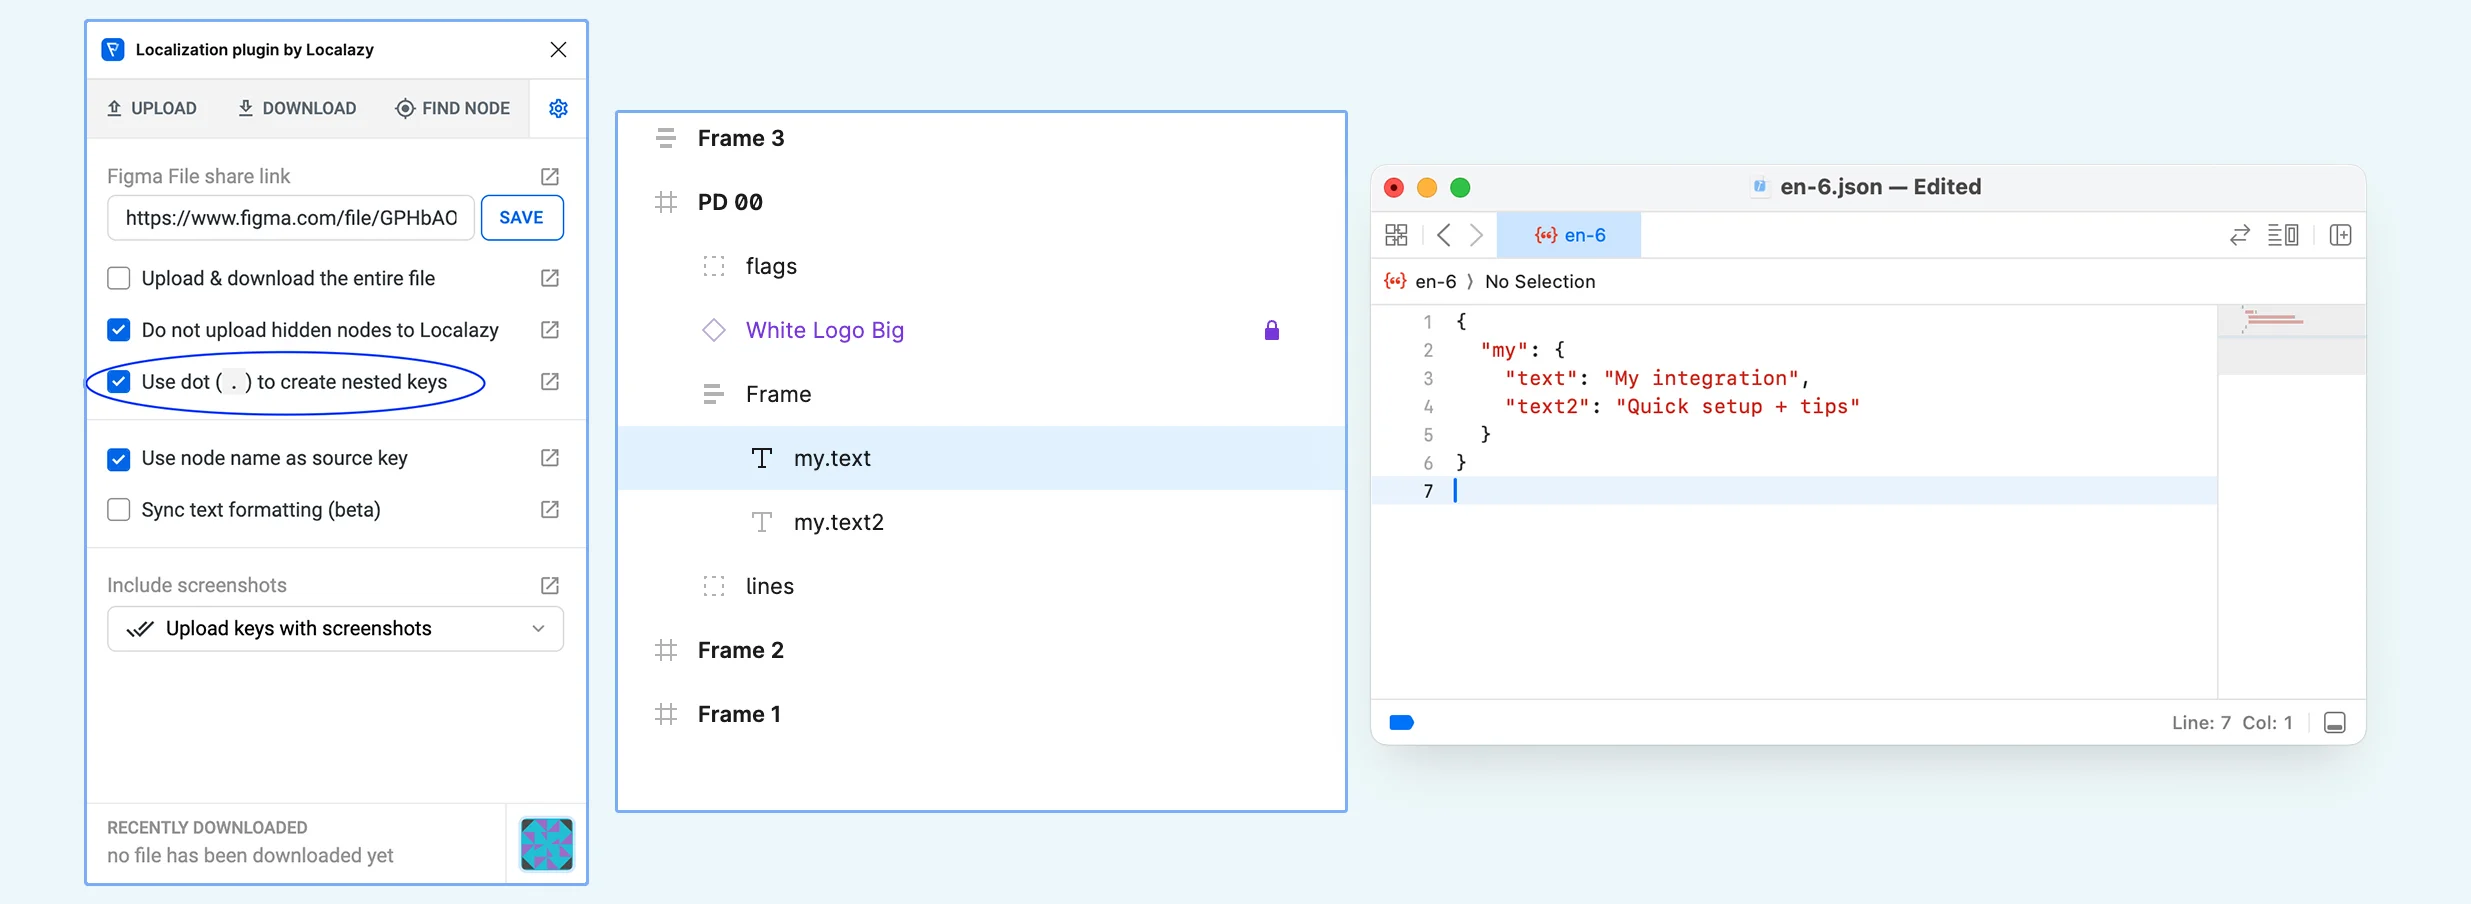Enable 'Upload & download the entire file'

119,278
